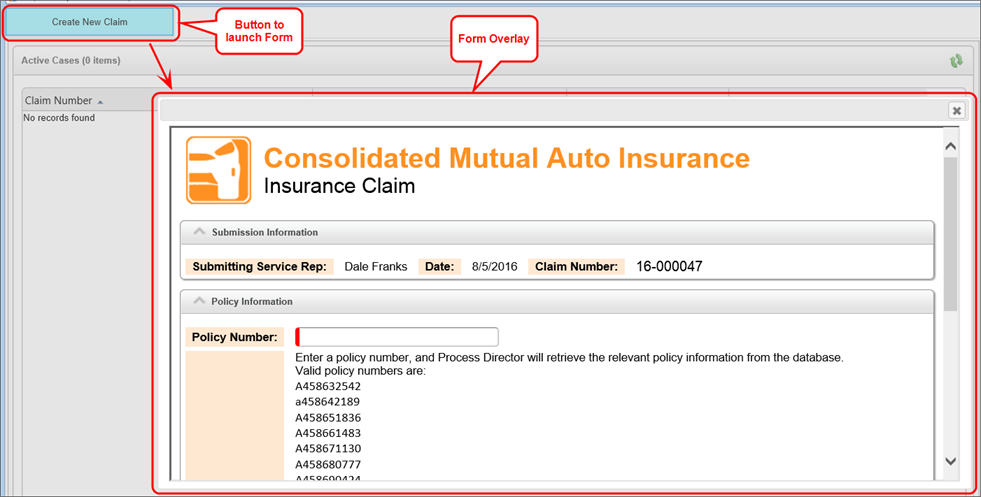Collapse the Policy Information section
981x497 pixels.
199,301
